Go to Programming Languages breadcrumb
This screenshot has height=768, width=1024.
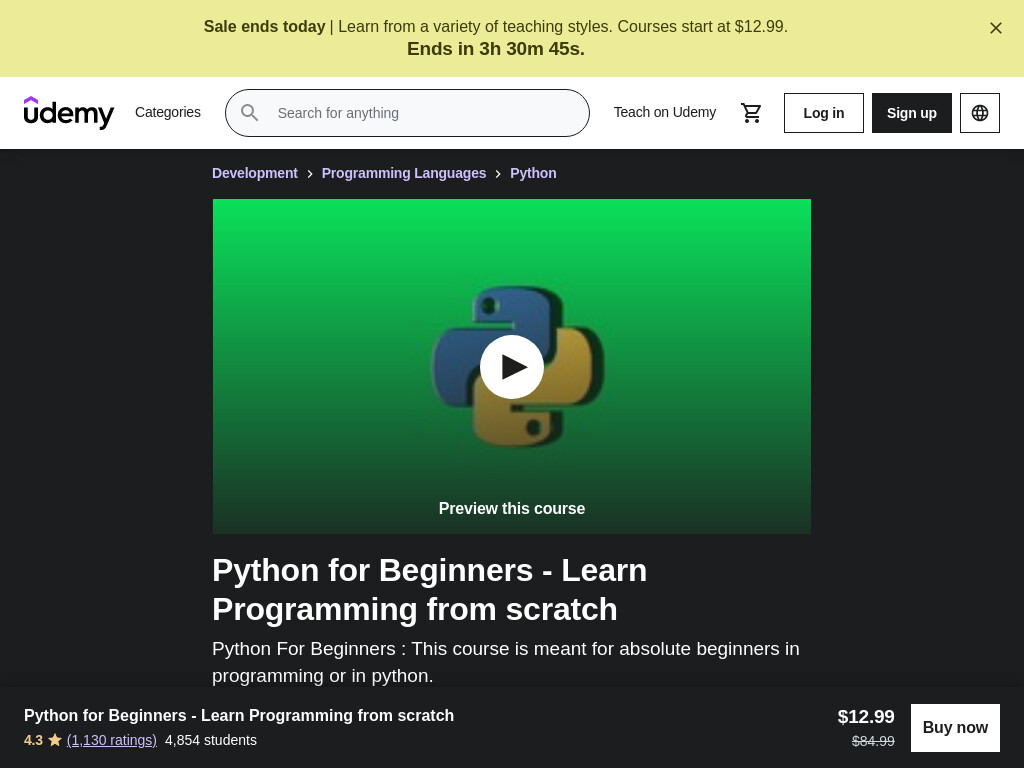404,173
